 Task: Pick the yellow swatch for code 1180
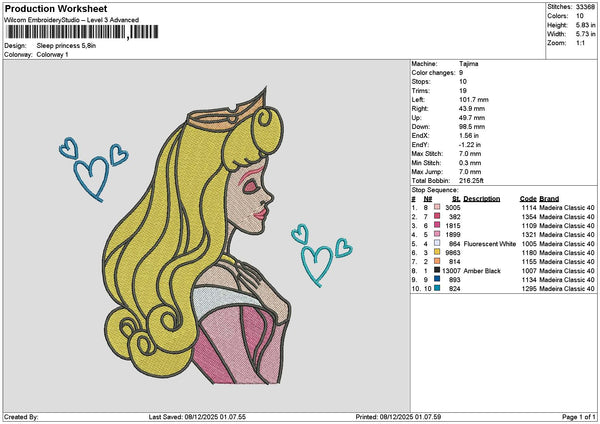(437, 252)
